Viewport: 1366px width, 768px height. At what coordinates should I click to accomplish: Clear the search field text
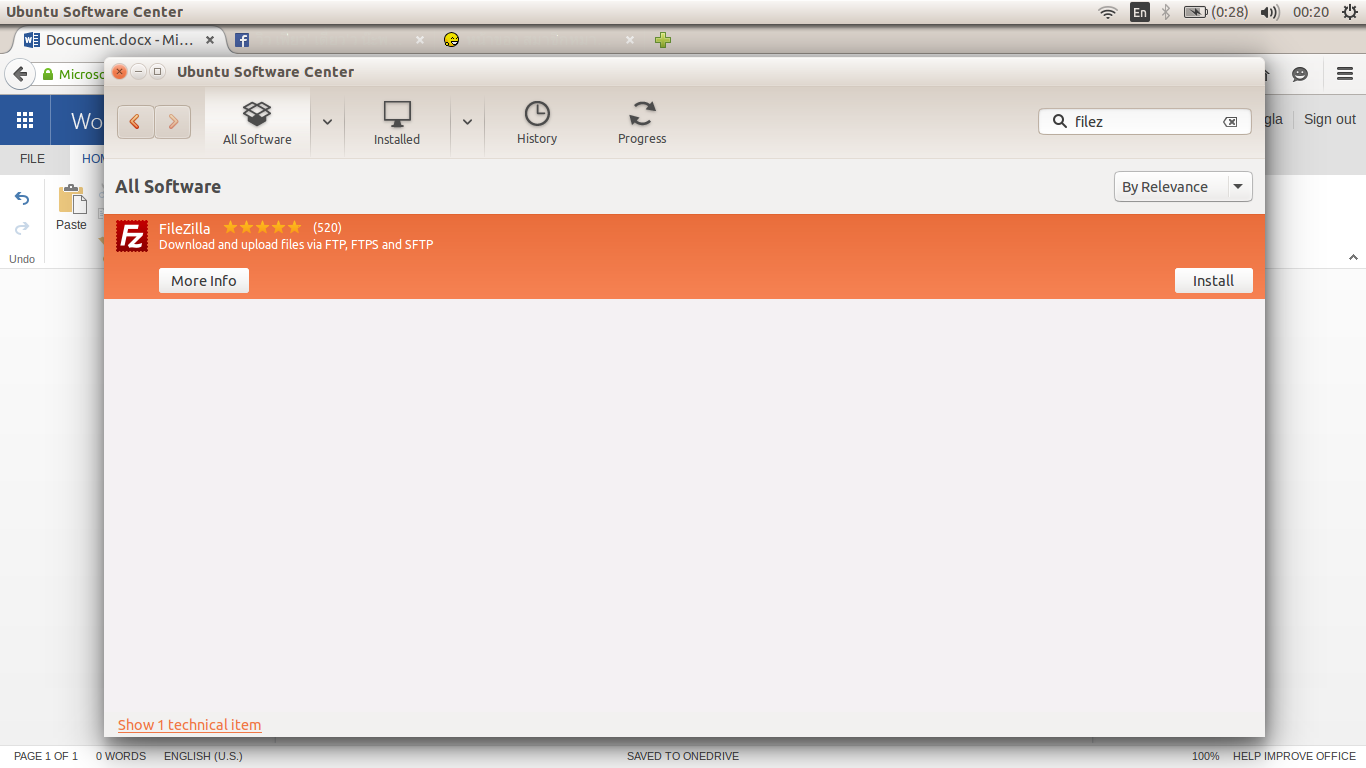(x=1230, y=122)
